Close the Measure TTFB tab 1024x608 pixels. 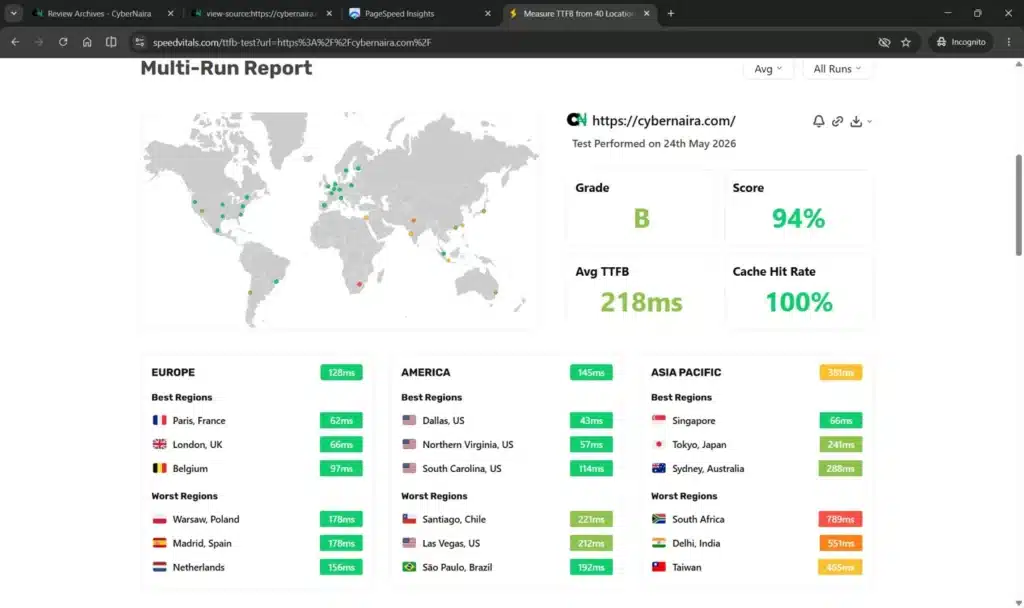(647, 13)
